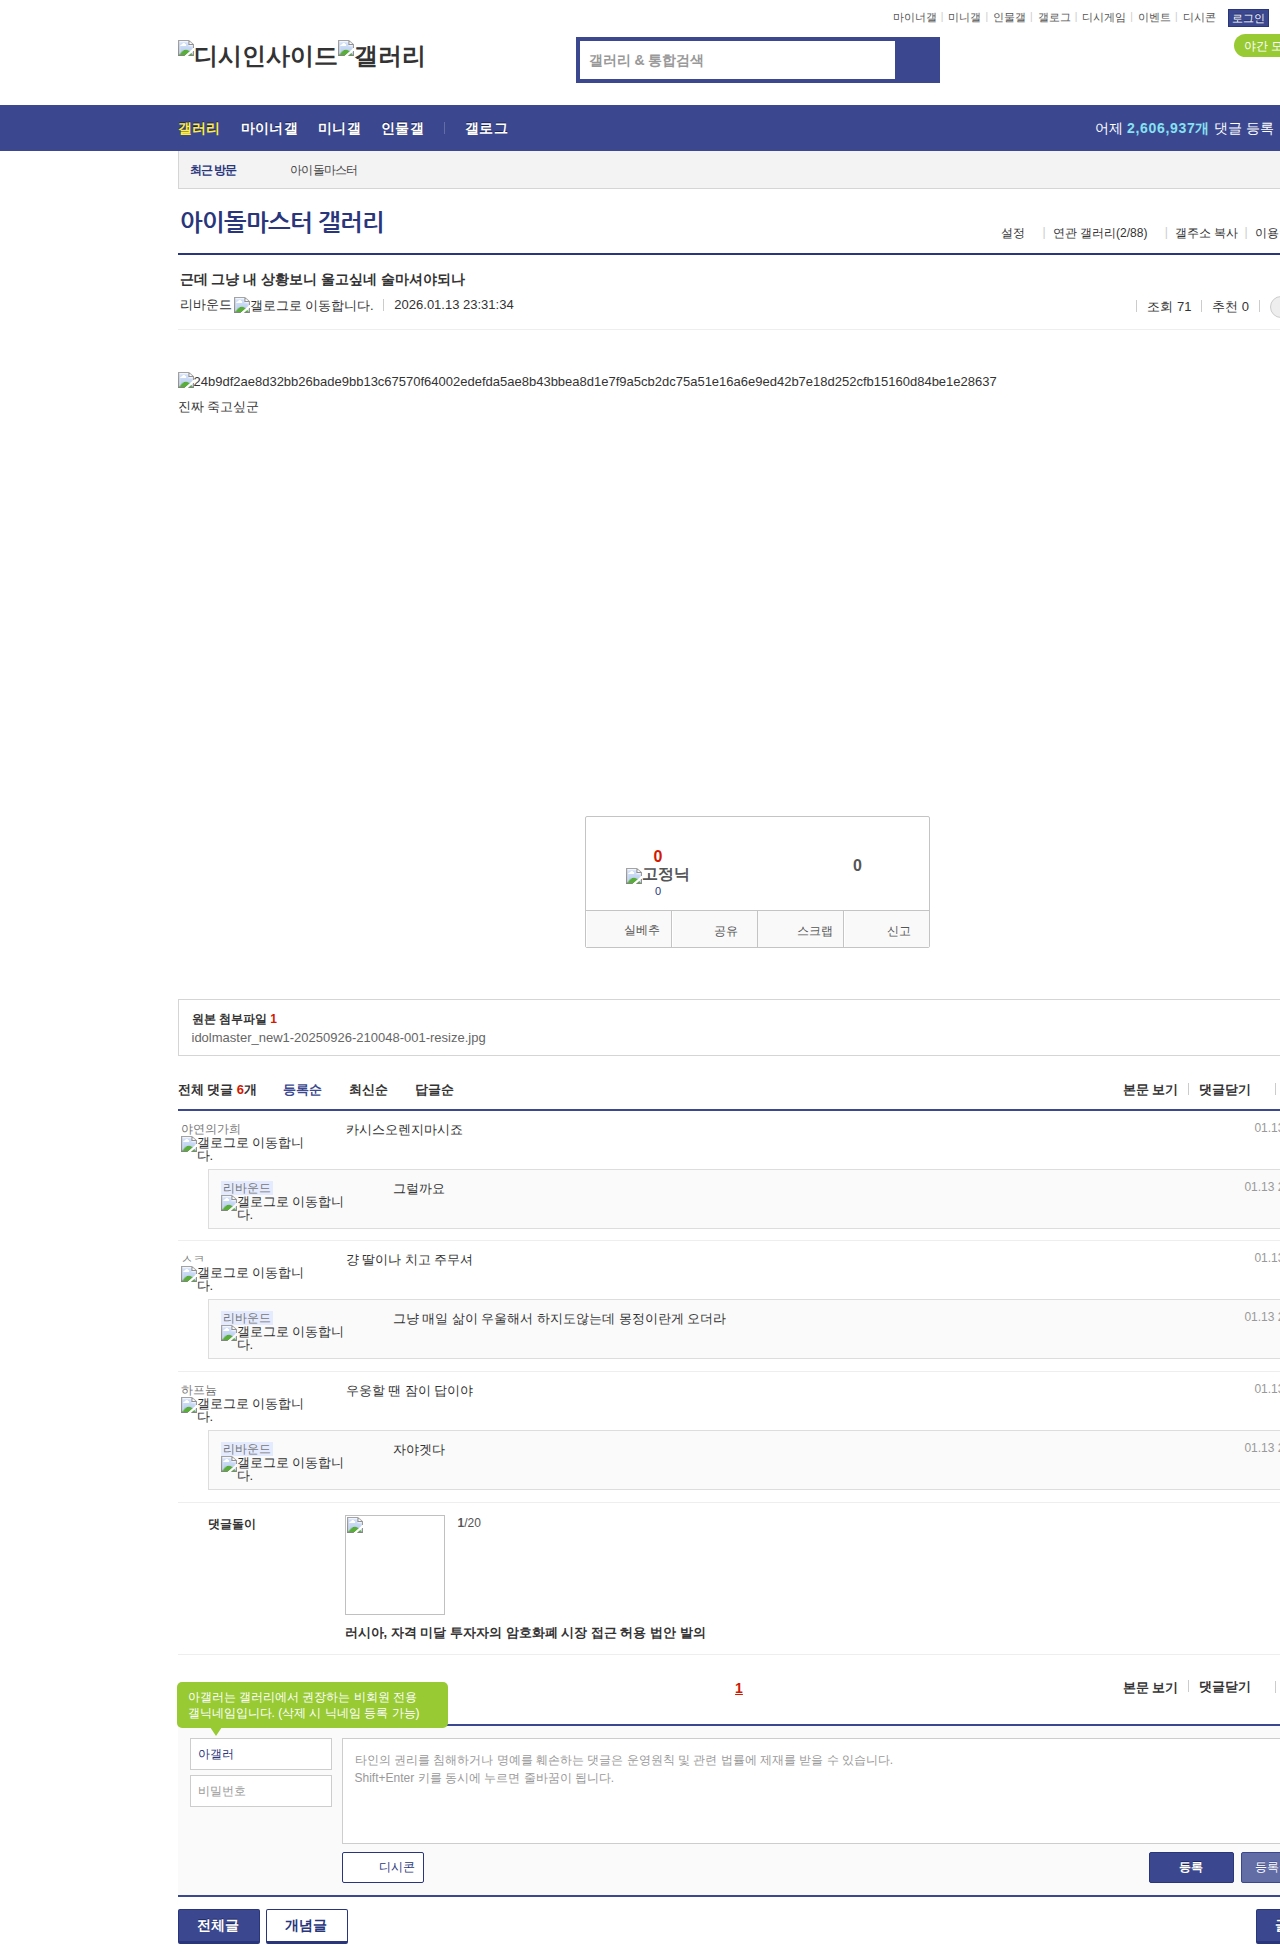Expand the 연관 갤러리(2/88) list
This screenshot has width=1280, height=1959.
(1099, 233)
